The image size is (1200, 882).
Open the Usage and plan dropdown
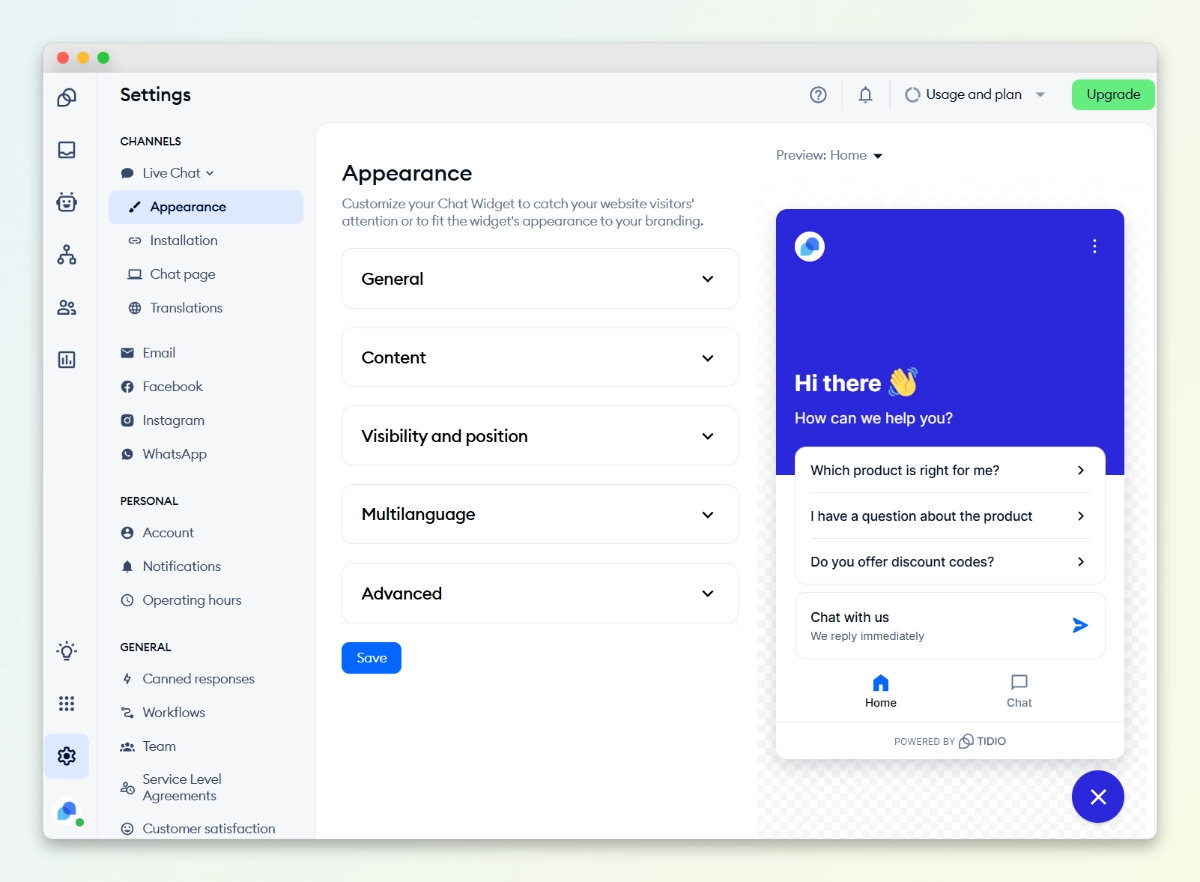pos(975,95)
